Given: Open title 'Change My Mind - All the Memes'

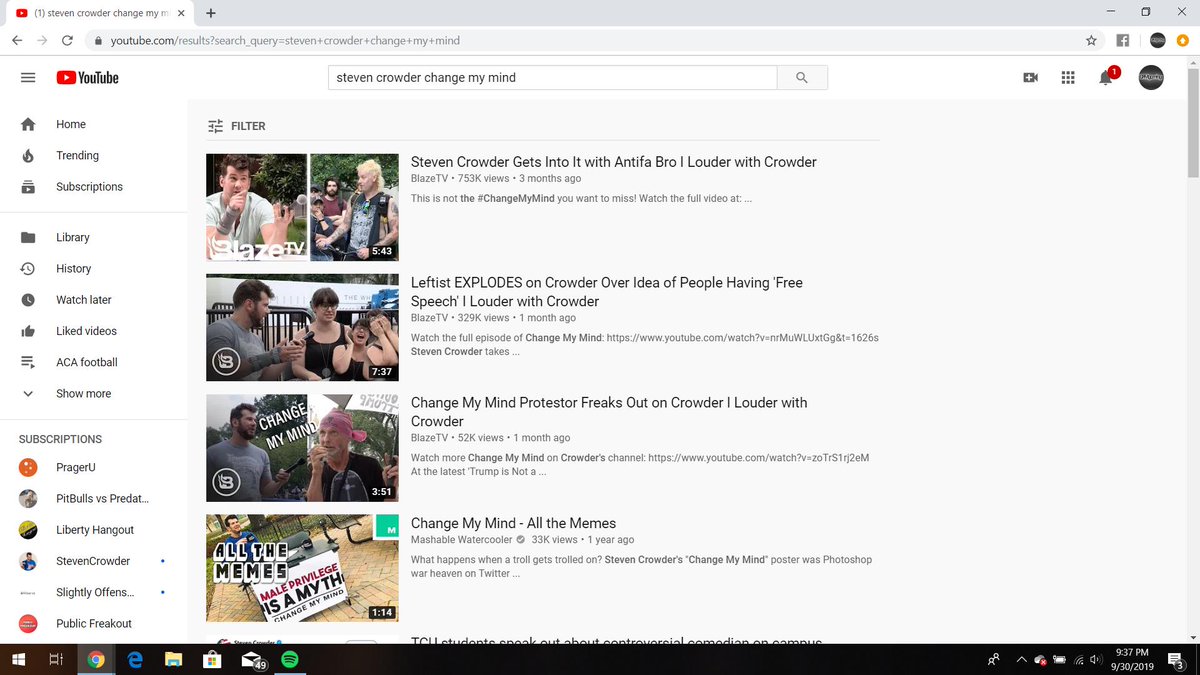Looking at the screenshot, I should (x=513, y=523).
